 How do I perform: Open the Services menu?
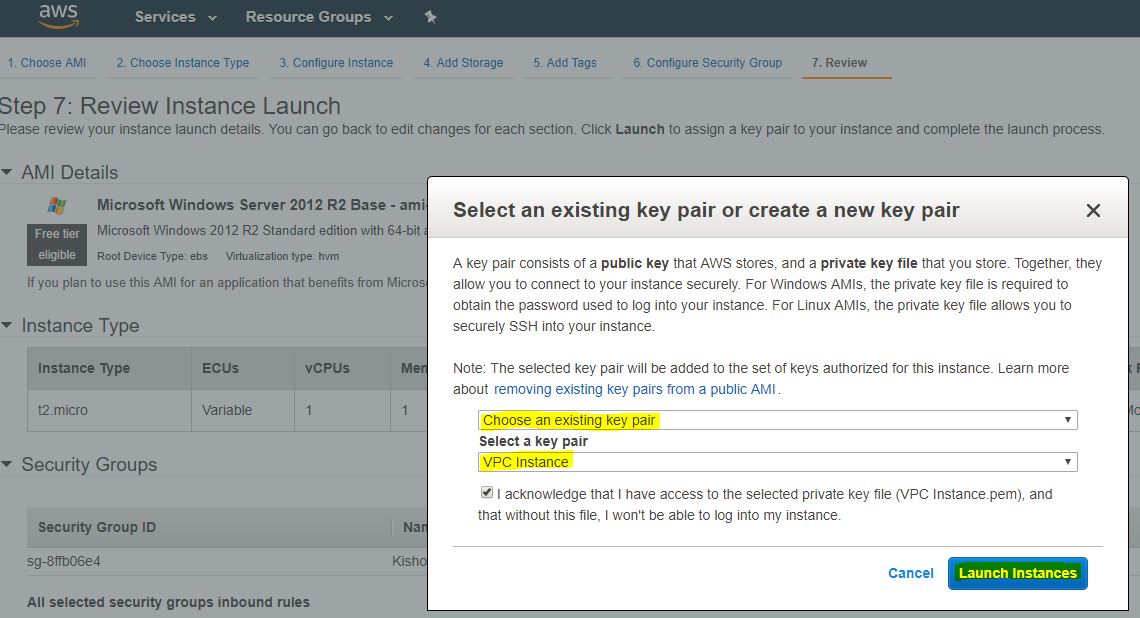[175, 17]
